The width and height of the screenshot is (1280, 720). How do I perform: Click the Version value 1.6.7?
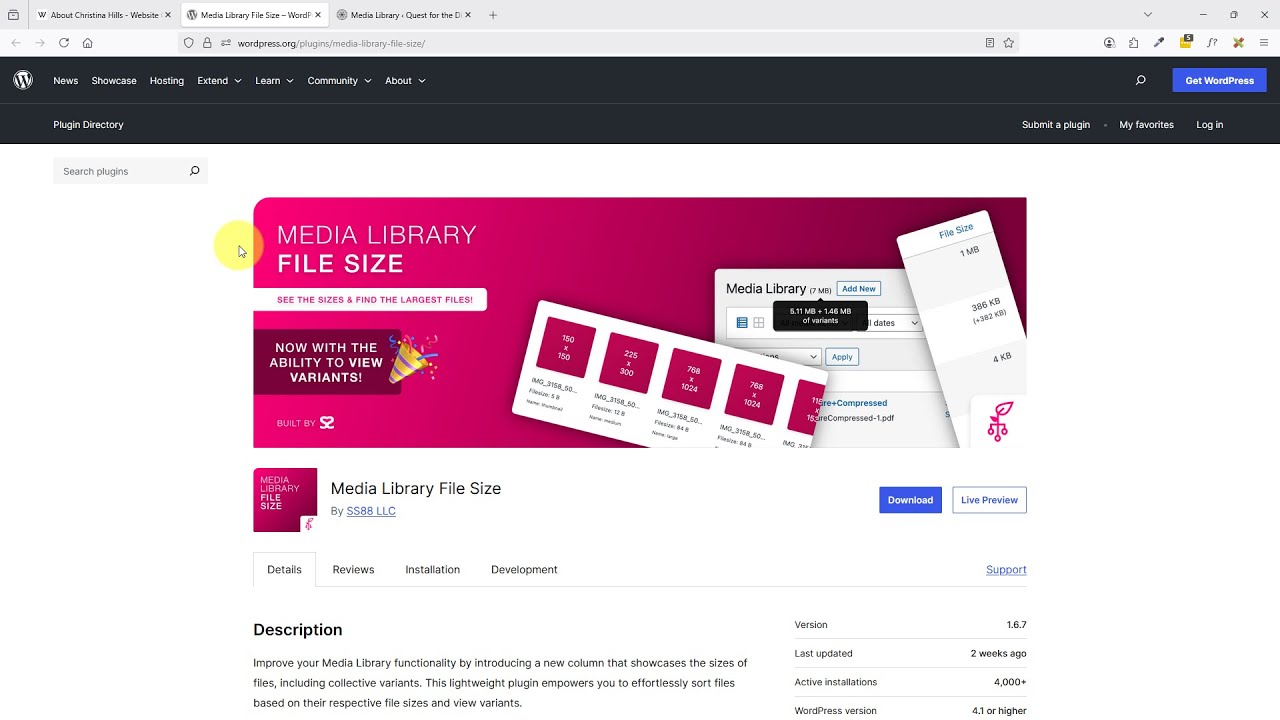(1016, 625)
